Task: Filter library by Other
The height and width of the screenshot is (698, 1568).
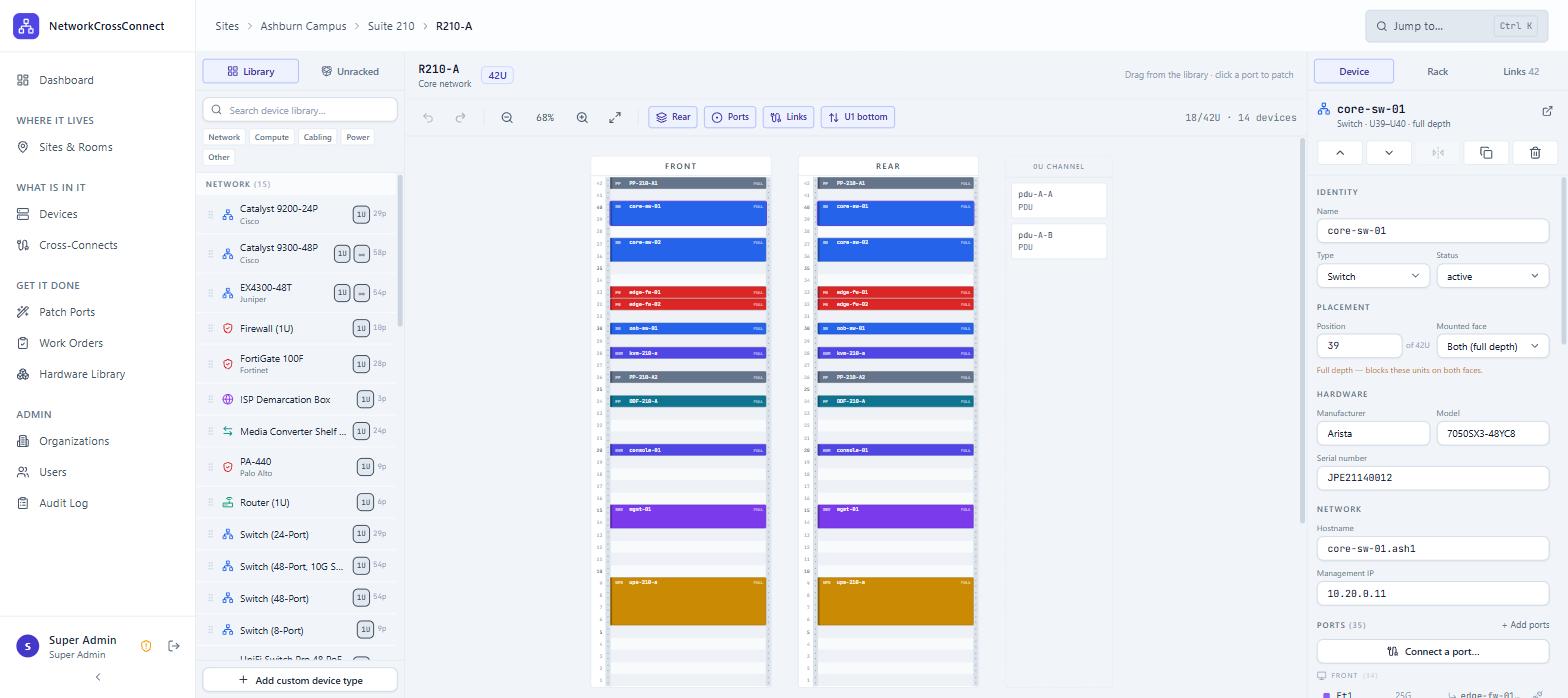Action: 219,157
